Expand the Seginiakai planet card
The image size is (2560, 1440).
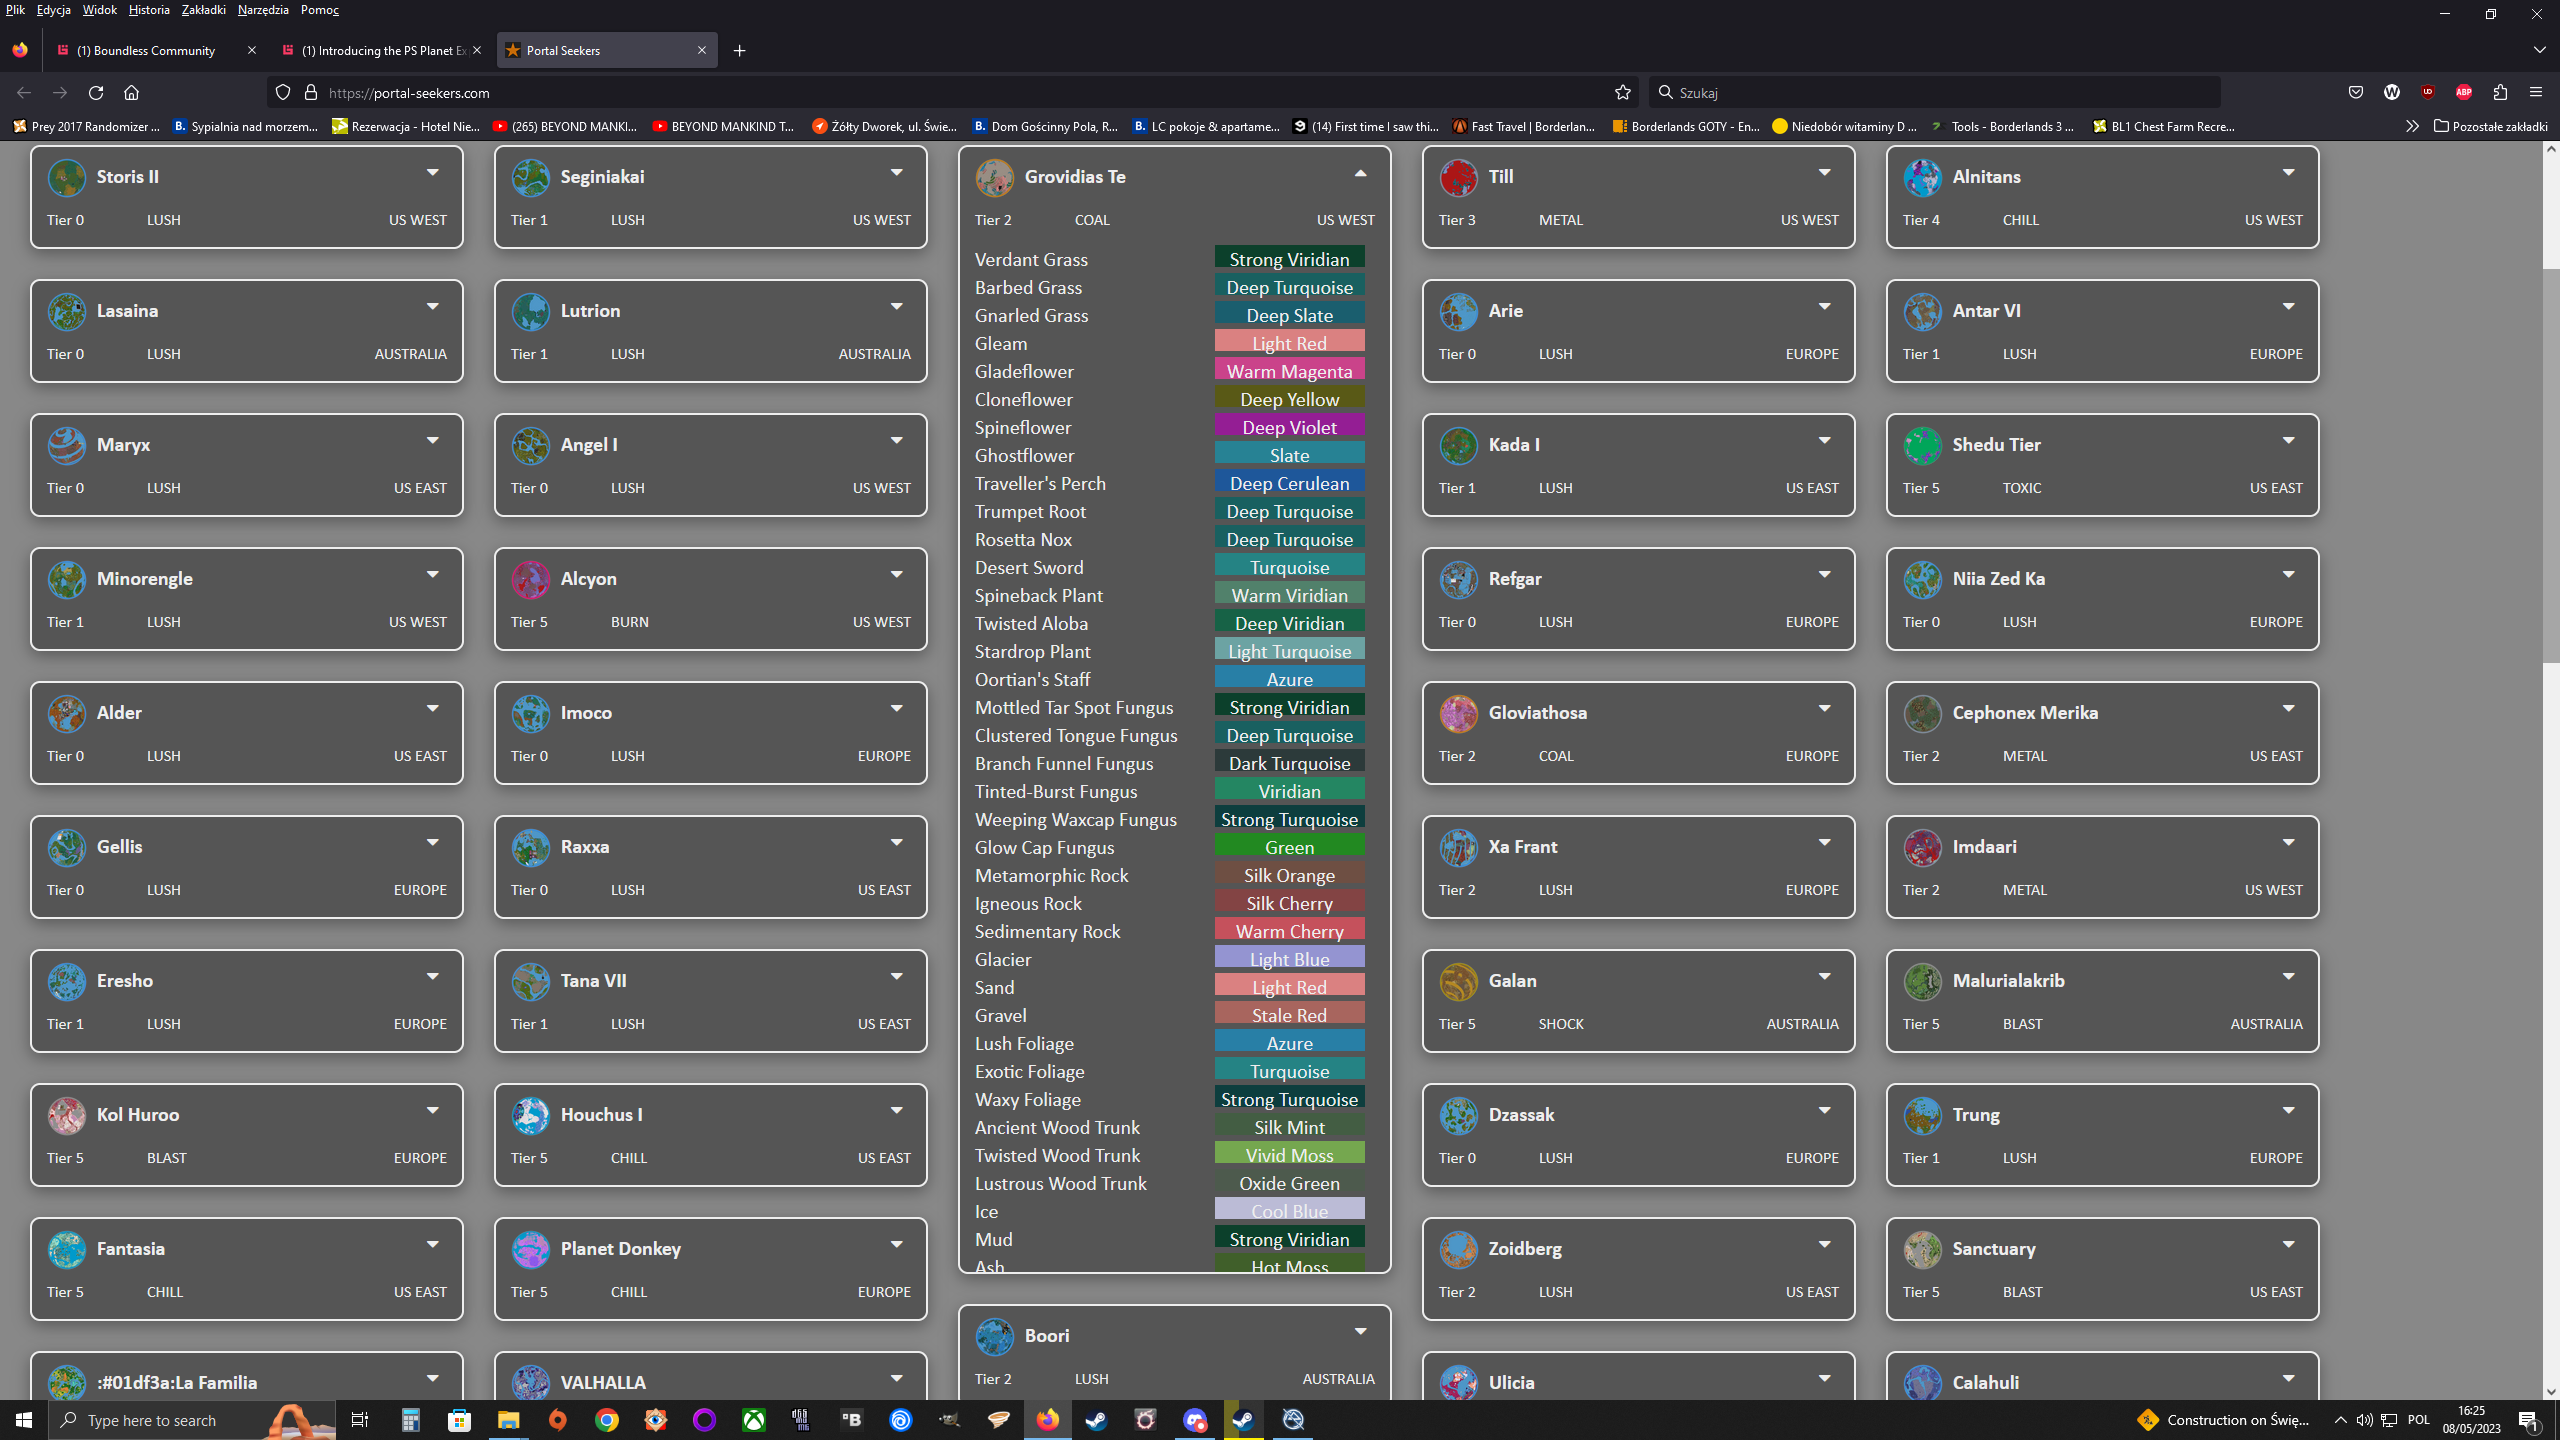pos(896,174)
